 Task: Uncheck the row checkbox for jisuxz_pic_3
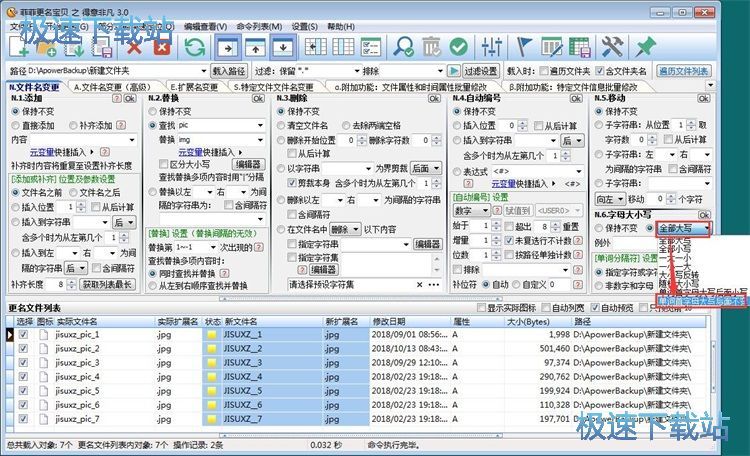(x=23, y=363)
